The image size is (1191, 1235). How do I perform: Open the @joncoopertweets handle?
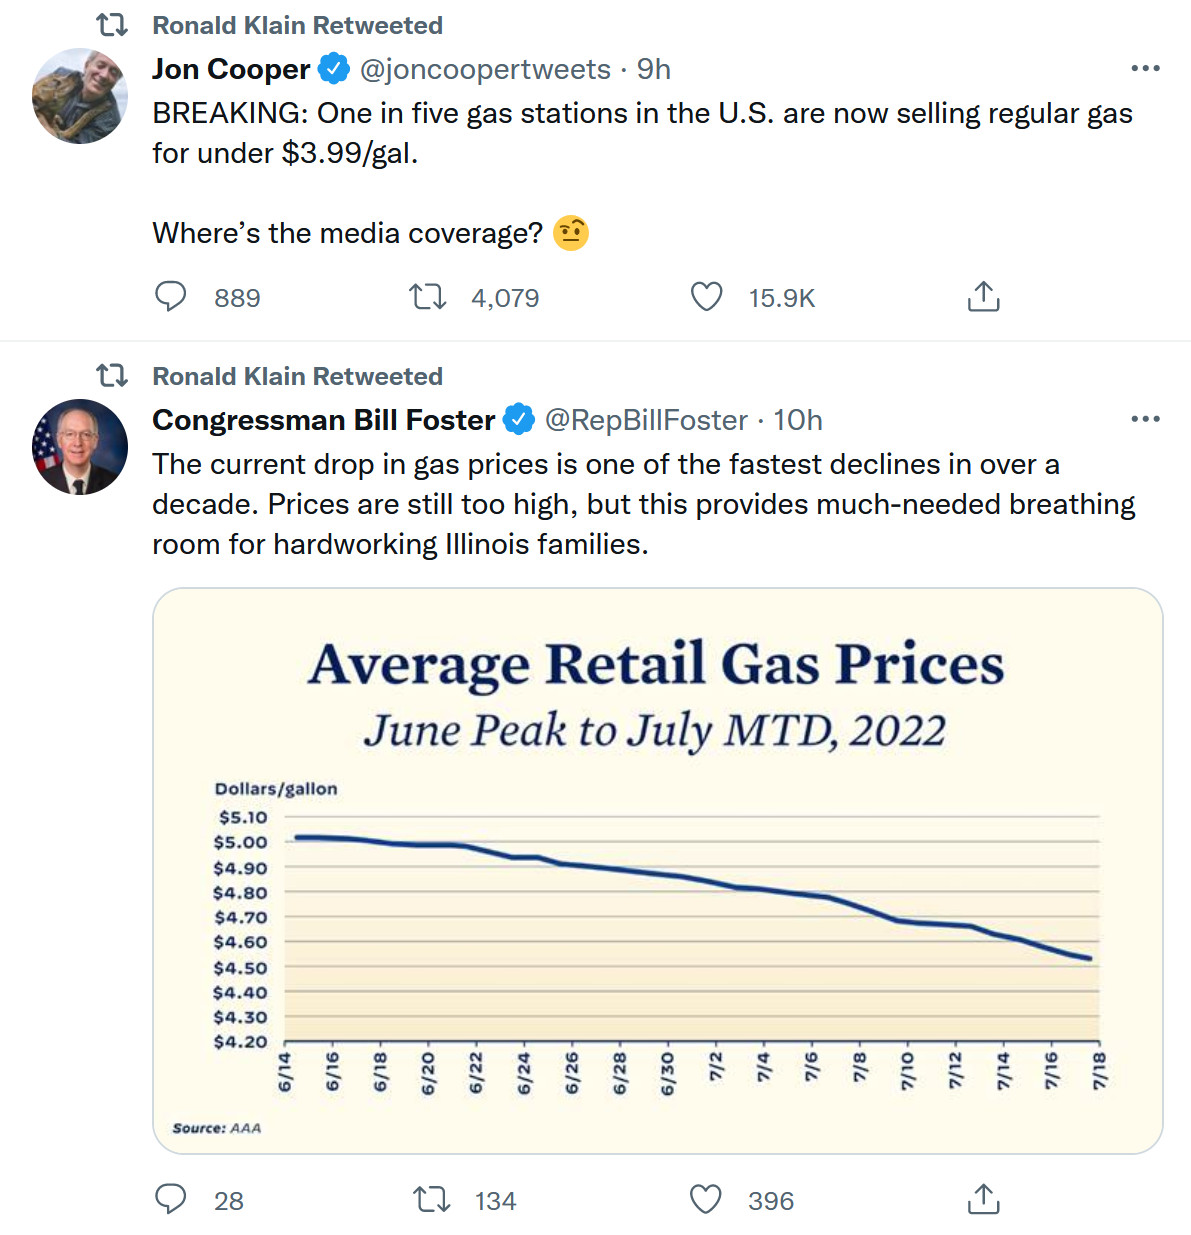485,69
